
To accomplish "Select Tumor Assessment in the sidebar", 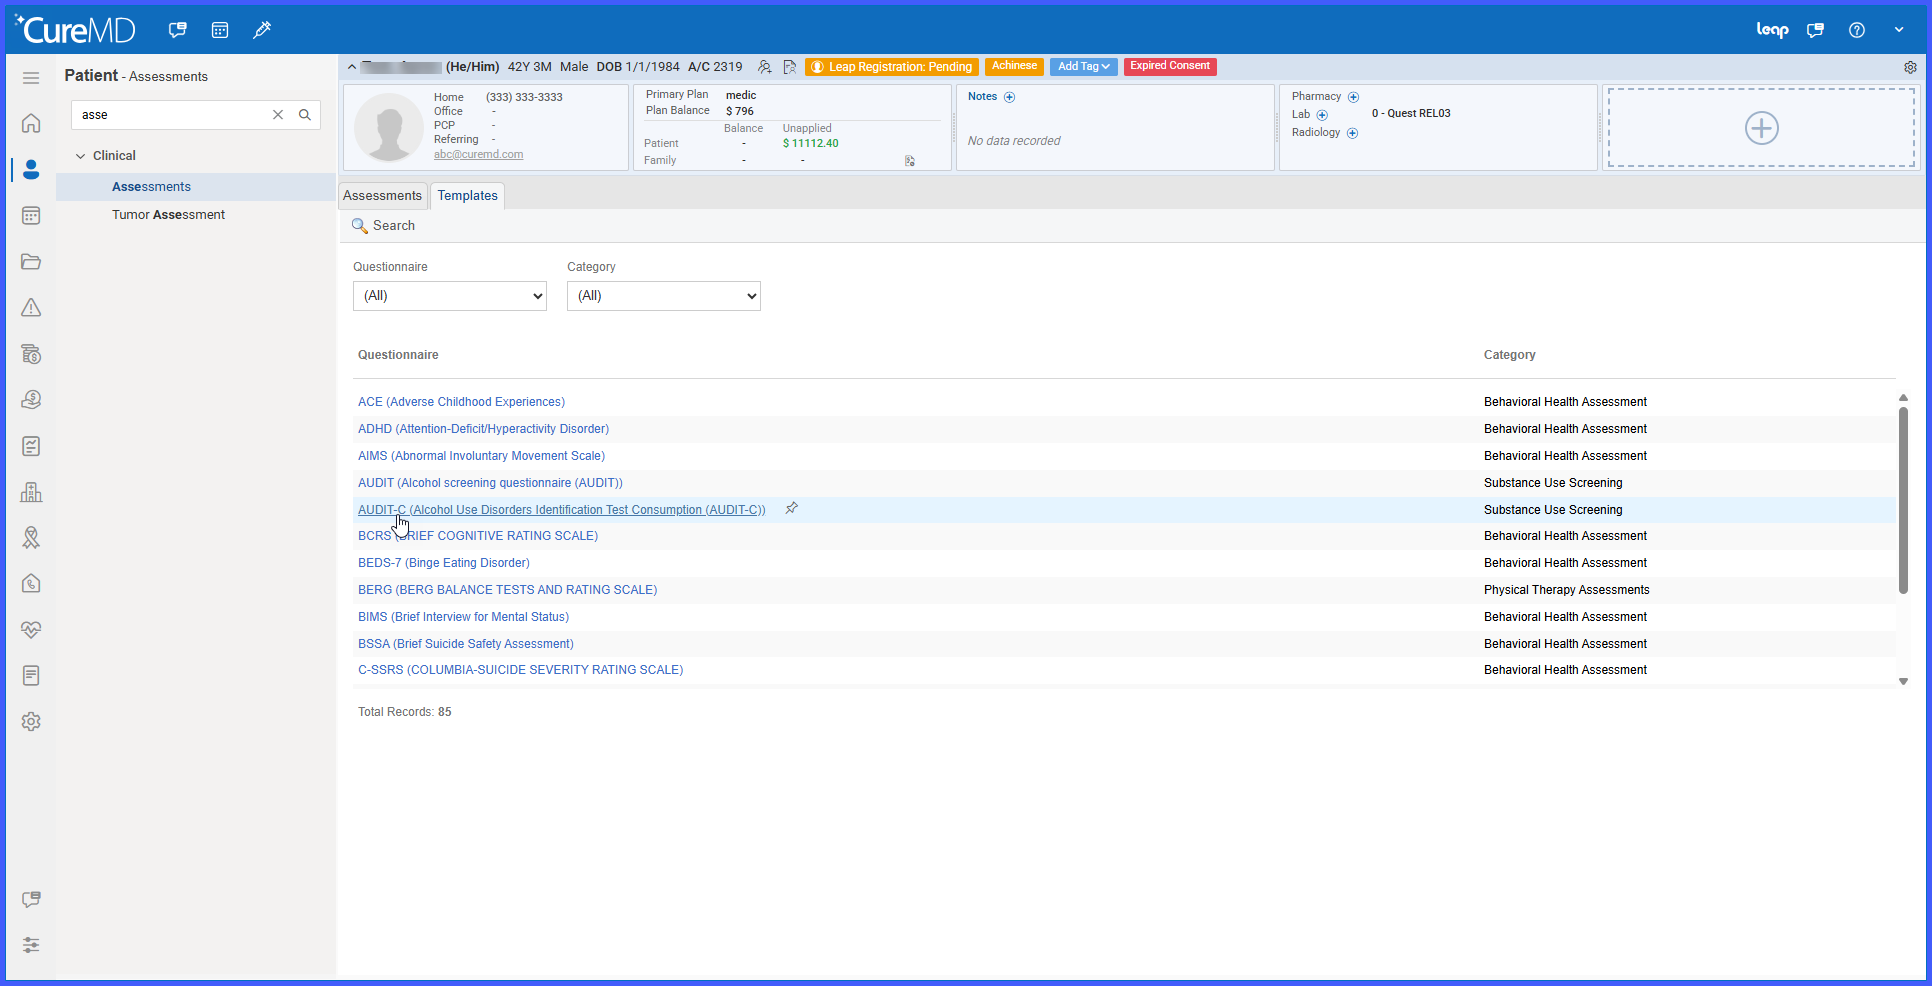I will (x=168, y=215).
